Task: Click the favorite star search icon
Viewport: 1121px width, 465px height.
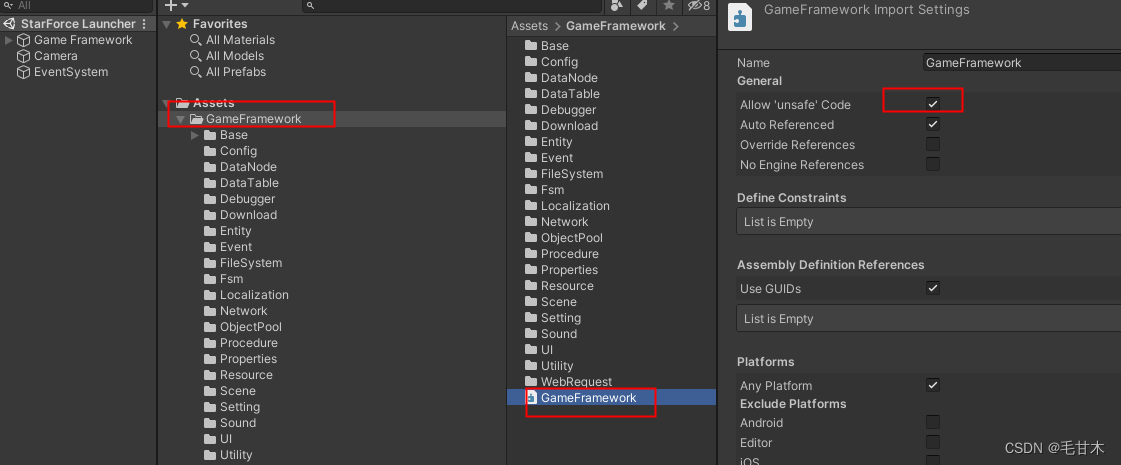Action: 668,6
